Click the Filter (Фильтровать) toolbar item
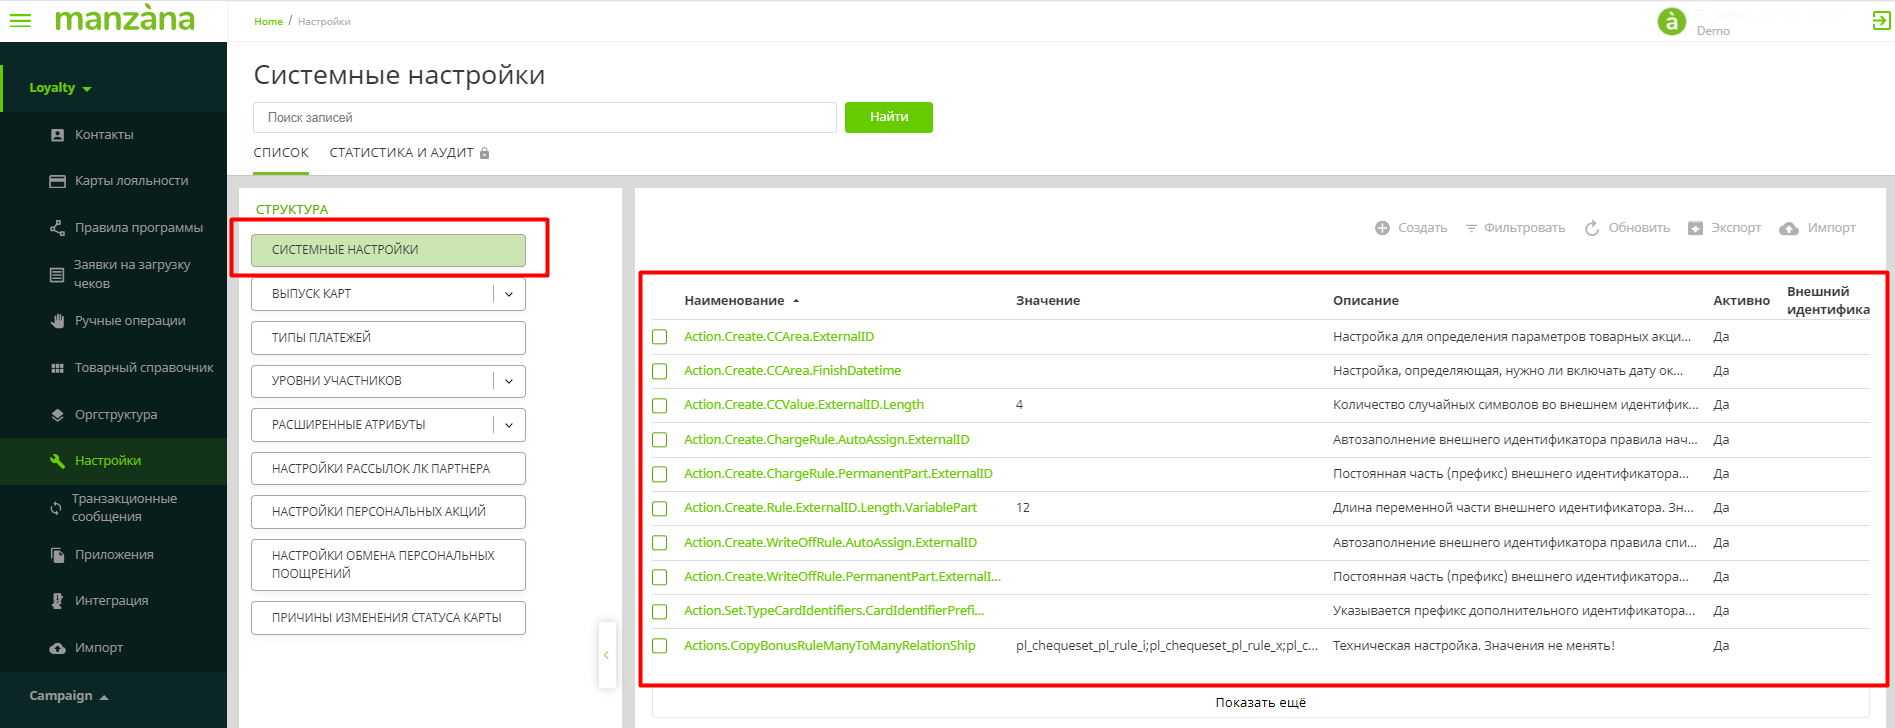 click(1515, 228)
